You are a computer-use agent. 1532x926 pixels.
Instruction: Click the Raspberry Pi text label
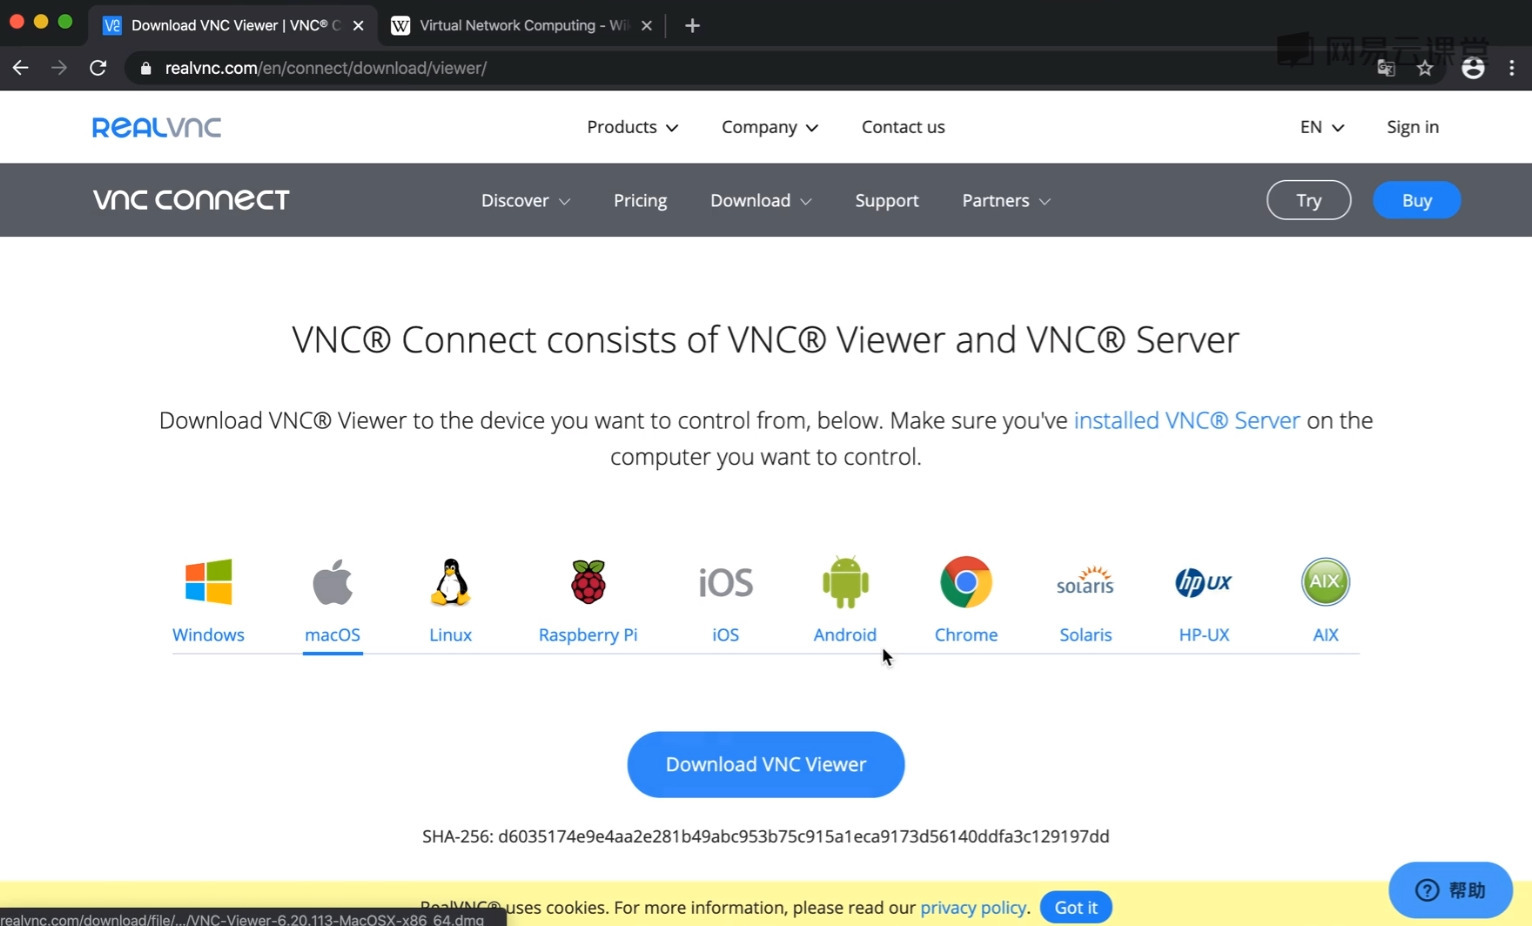point(588,635)
